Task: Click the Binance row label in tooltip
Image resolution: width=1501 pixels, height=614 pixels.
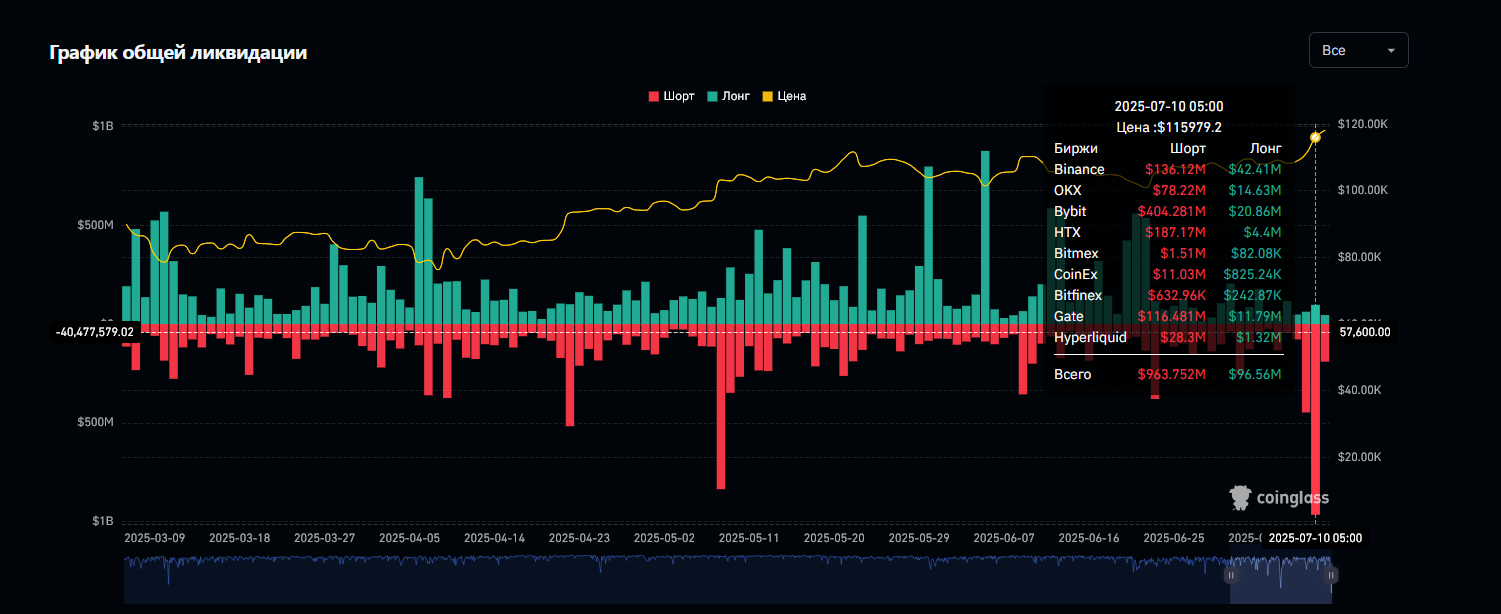Action: pyautogui.click(x=1079, y=169)
